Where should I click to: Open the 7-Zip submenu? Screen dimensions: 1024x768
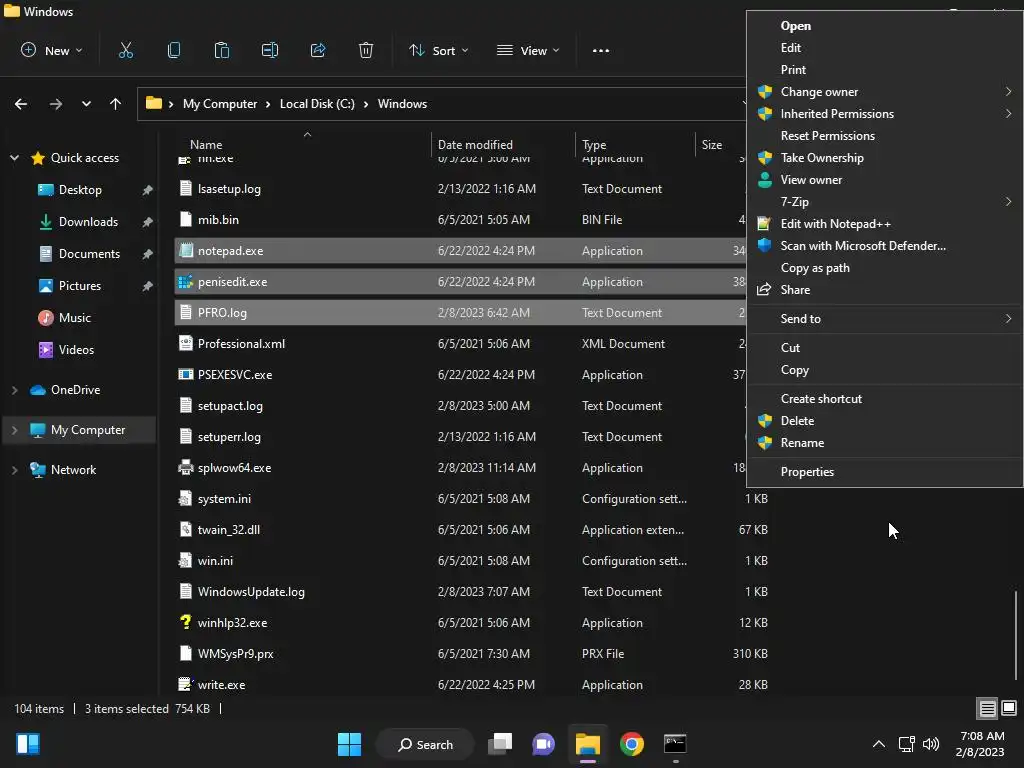(885, 202)
